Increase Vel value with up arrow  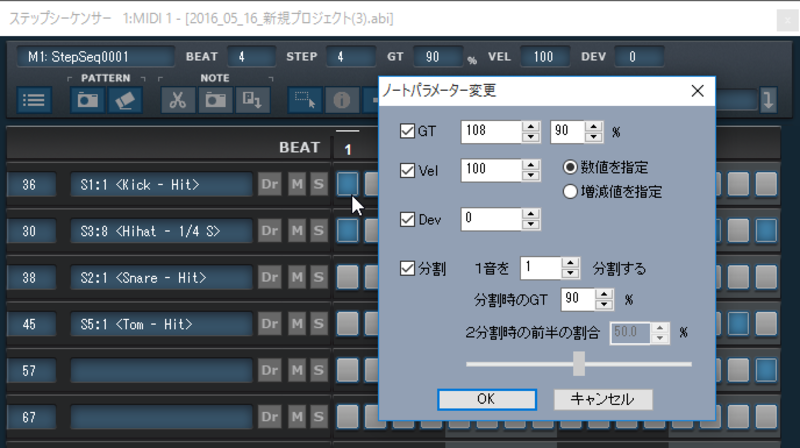(x=531, y=165)
